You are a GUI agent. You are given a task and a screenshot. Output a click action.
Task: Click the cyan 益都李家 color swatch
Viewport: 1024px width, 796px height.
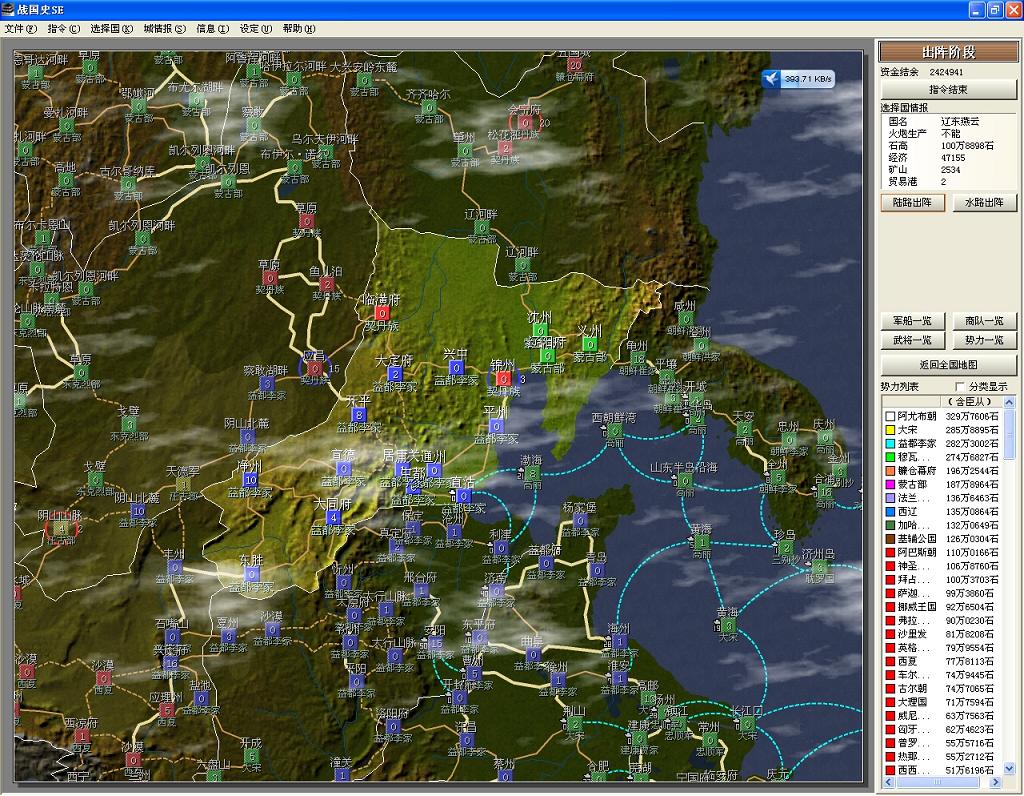[889, 443]
